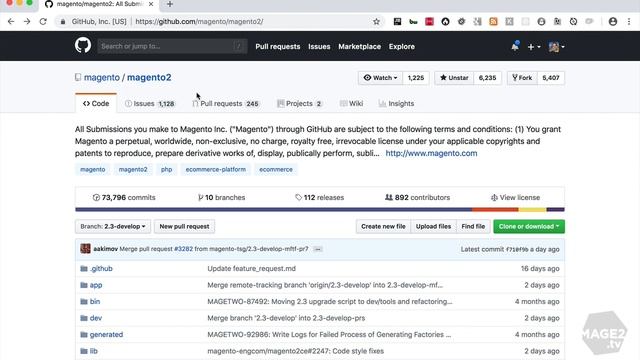Focus the Search or jump to field
The image size is (640, 360).
172,46
